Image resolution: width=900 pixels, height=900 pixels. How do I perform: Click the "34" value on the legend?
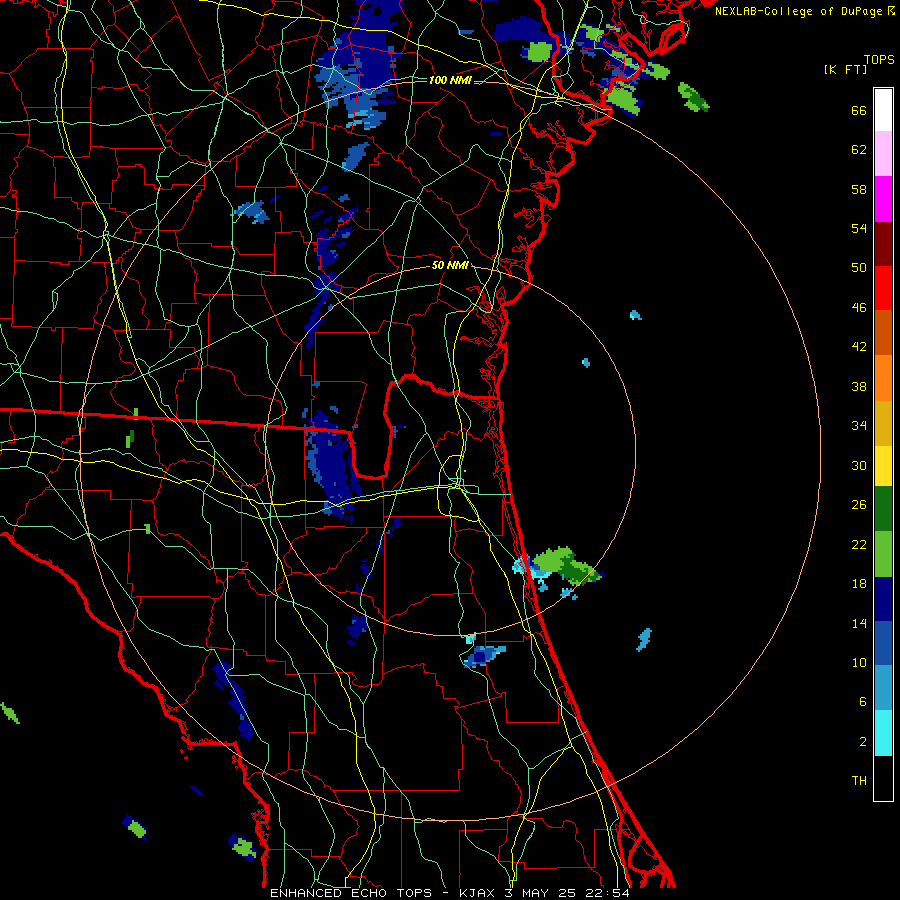pyautogui.click(x=859, y=426)
